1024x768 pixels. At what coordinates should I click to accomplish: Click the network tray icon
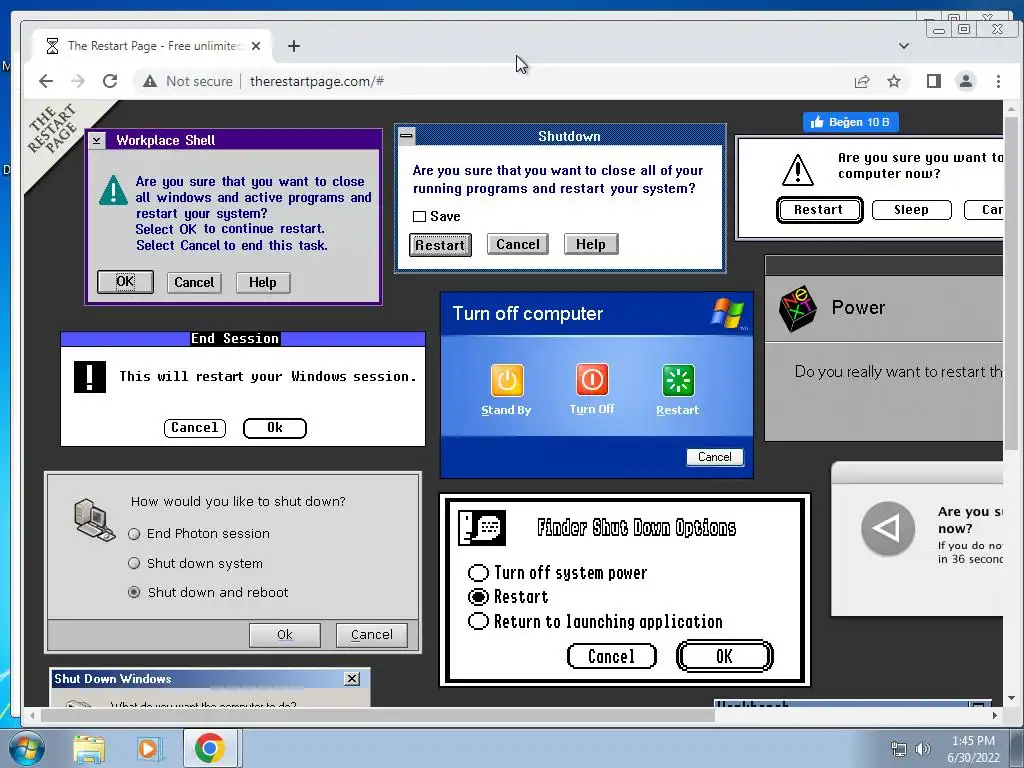click(x=899, y=749)
